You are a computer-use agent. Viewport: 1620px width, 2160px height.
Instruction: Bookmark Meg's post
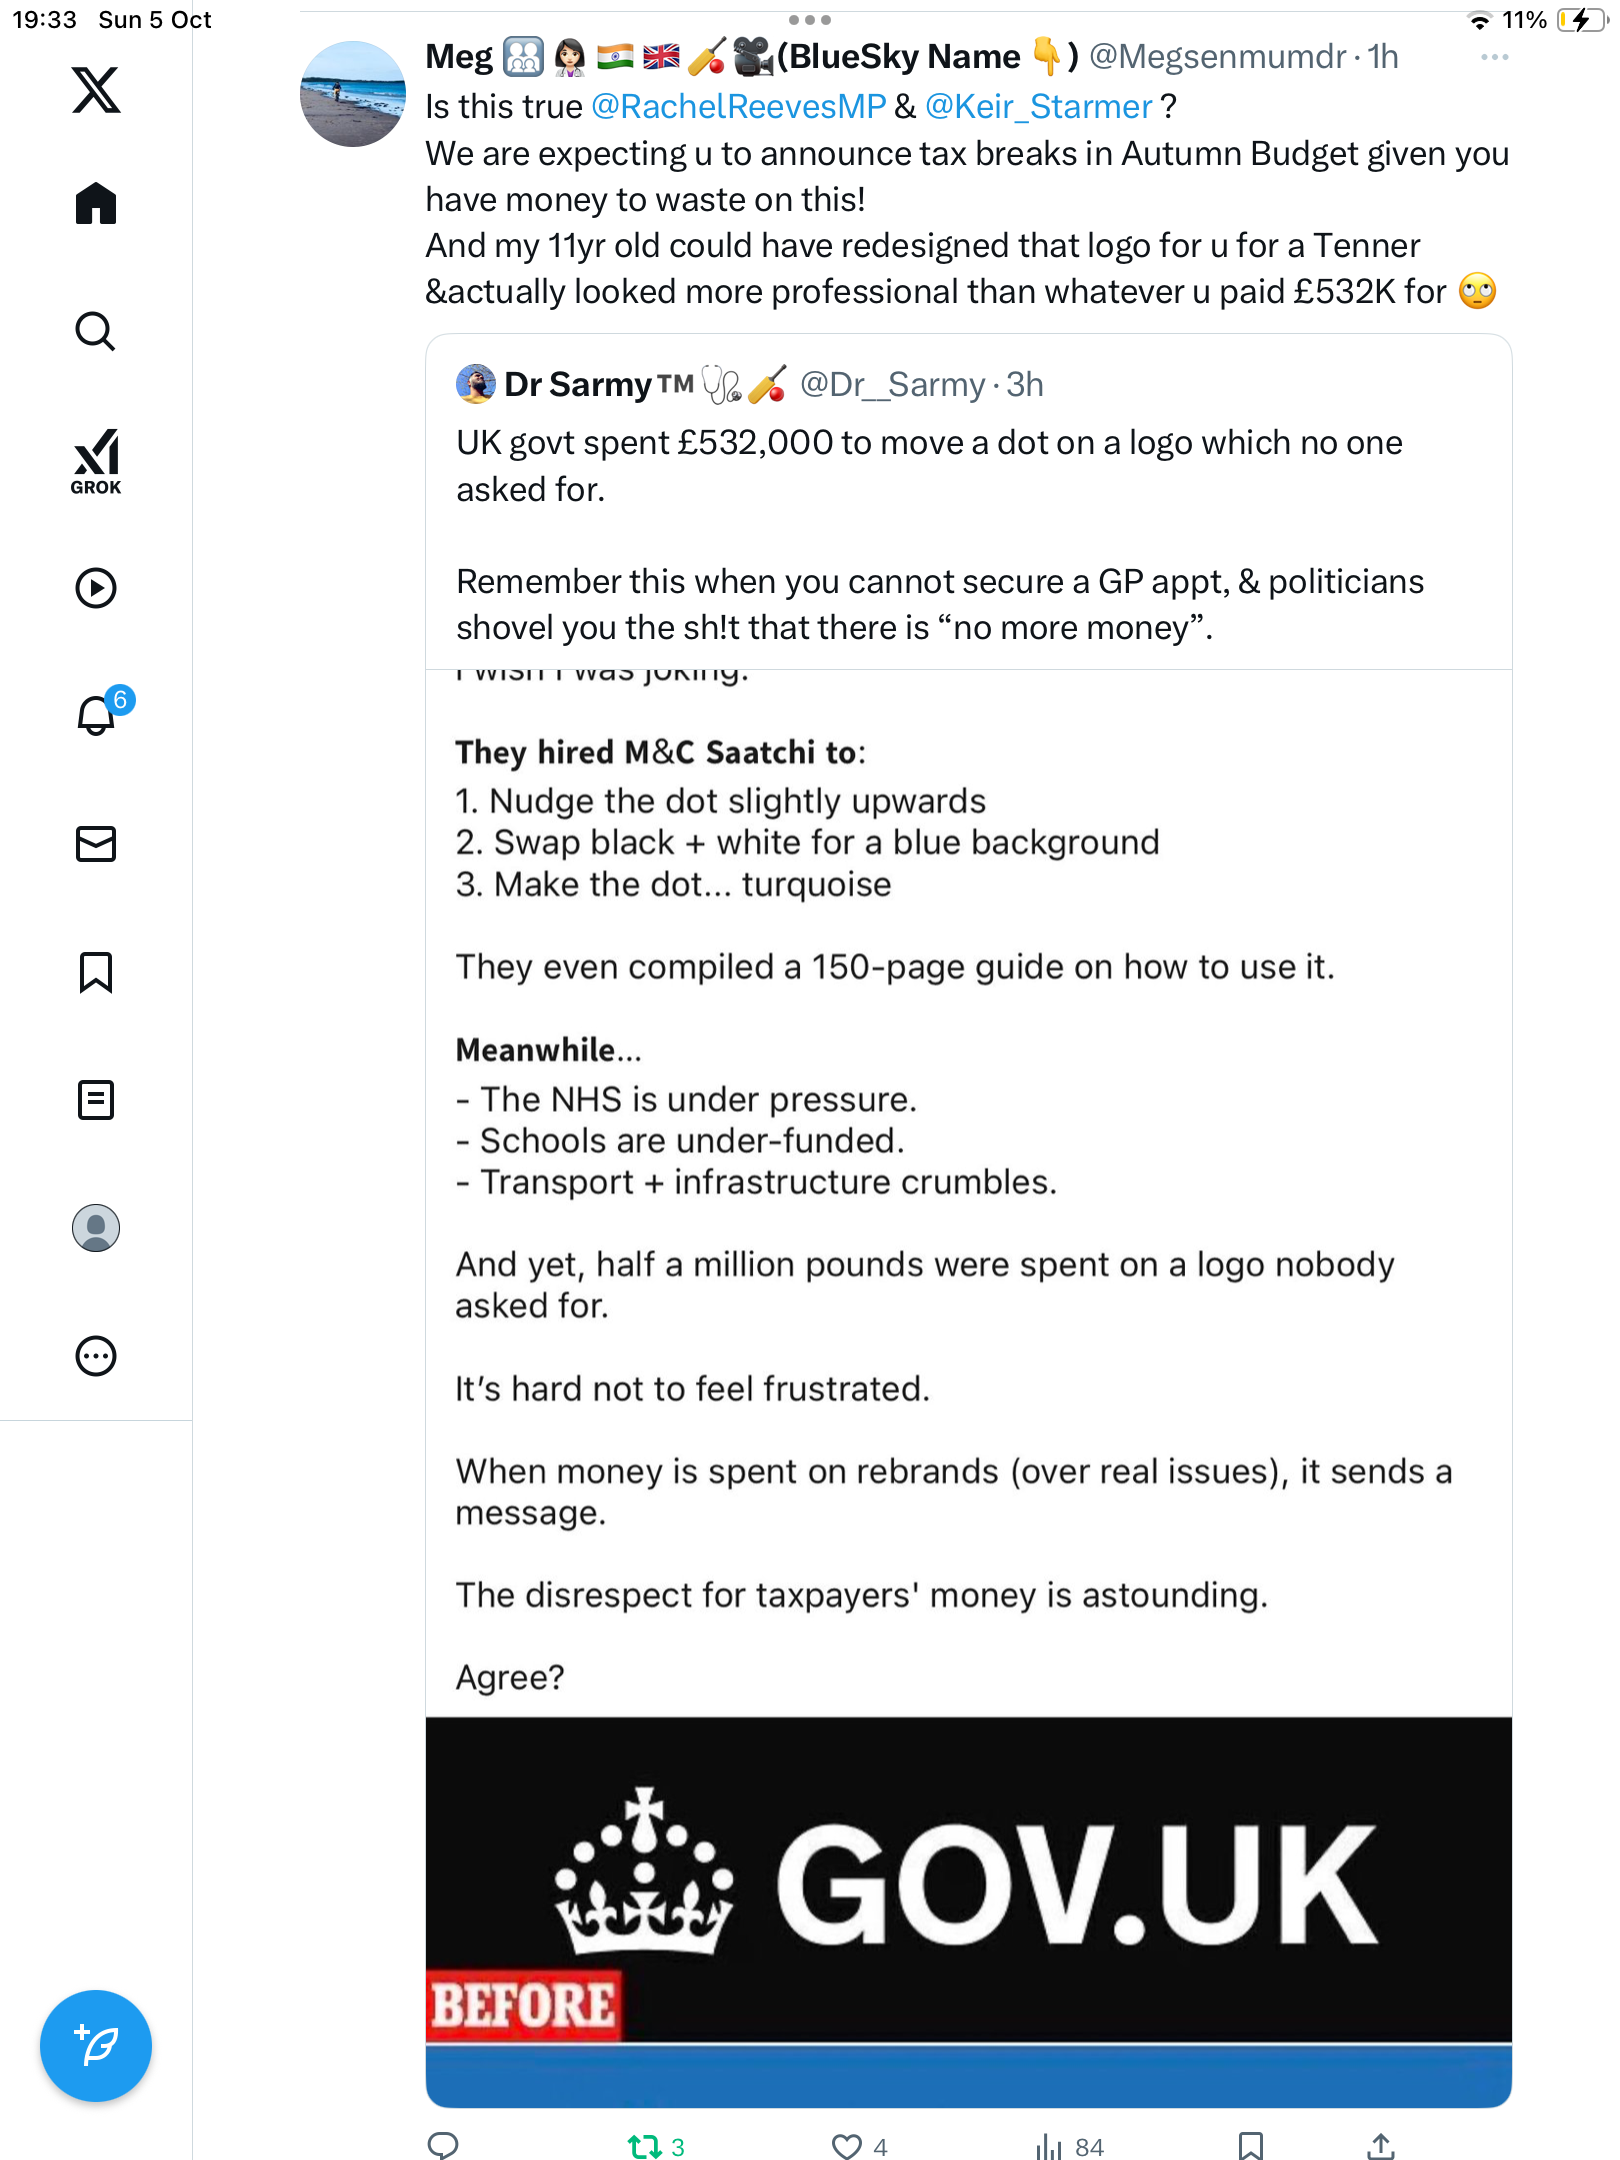(x=1250, y=2146)
